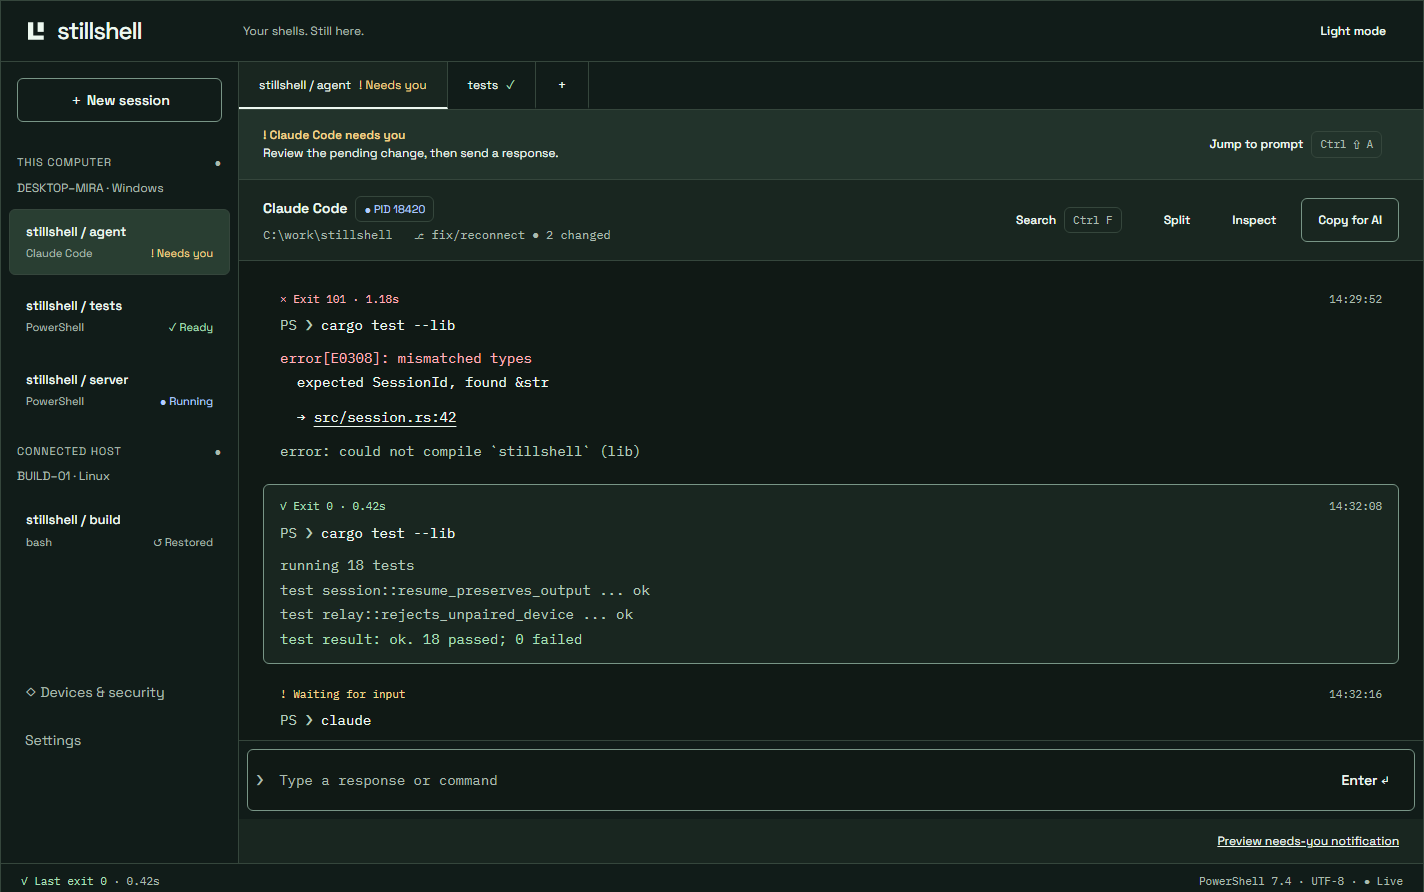The image size is (1424, 892).
Task: Click the Copy for AI button
Action: (1350, 220)
